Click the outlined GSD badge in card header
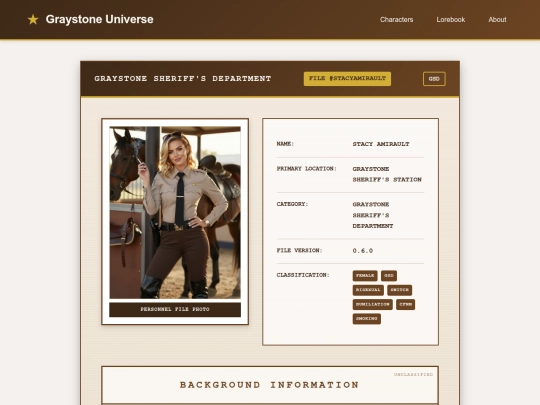Screen dimensions: 540x405 pyautogui.click(x=434, y=79)
